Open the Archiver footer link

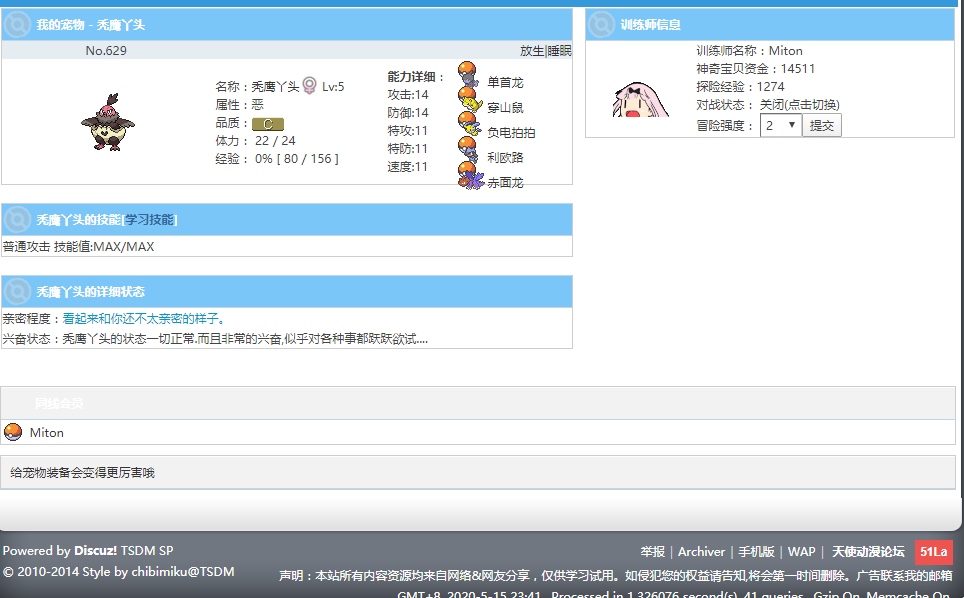pos(701,551)
